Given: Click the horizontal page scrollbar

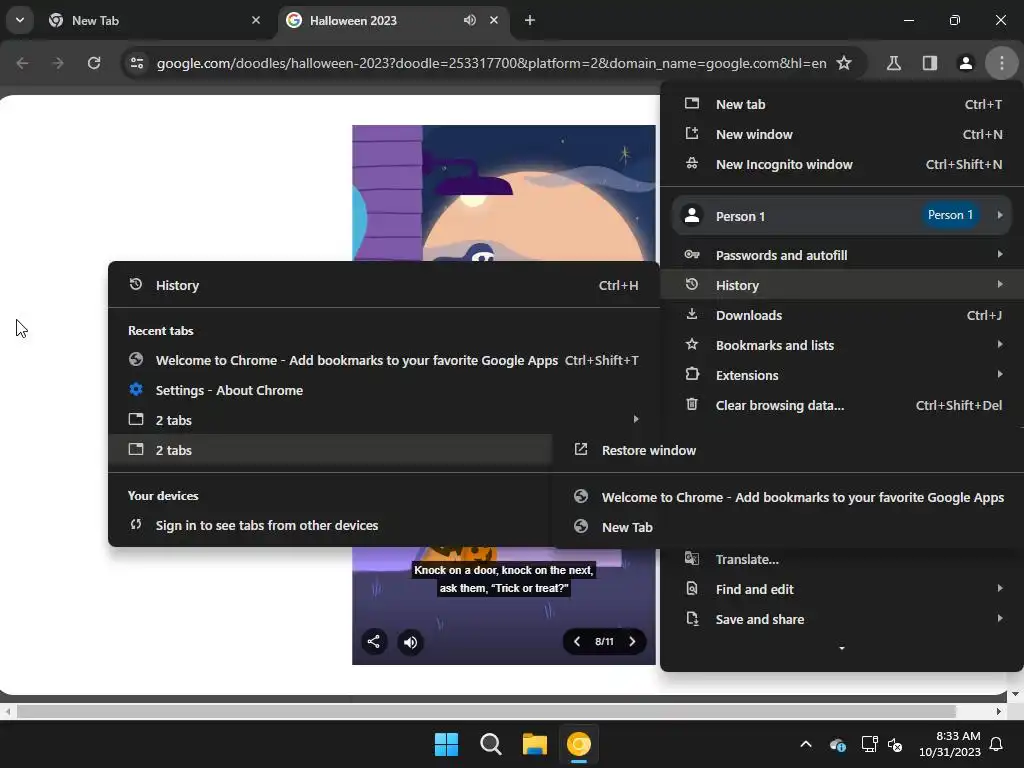Looking at the screenshot, I should (x=487, y=711).
